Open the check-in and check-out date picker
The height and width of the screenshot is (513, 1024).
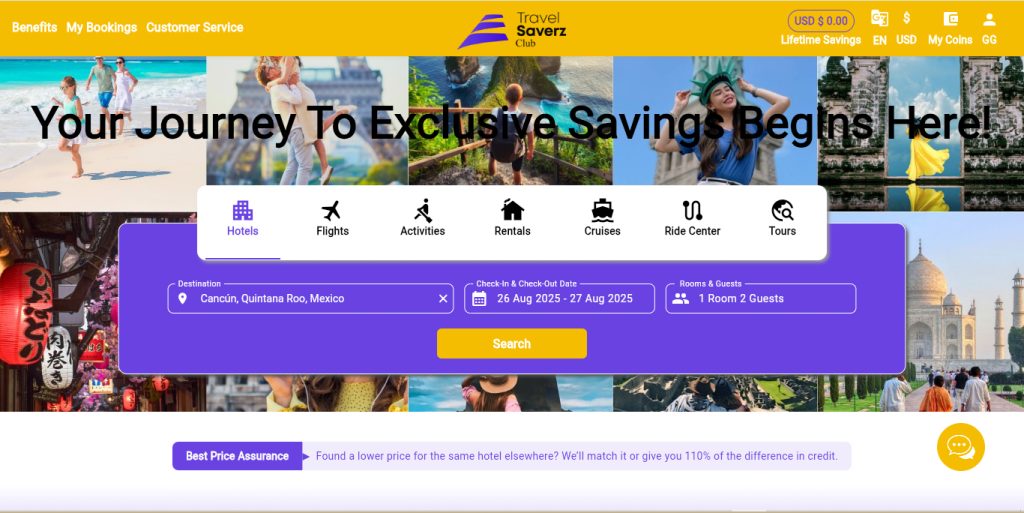click(560, 298)
